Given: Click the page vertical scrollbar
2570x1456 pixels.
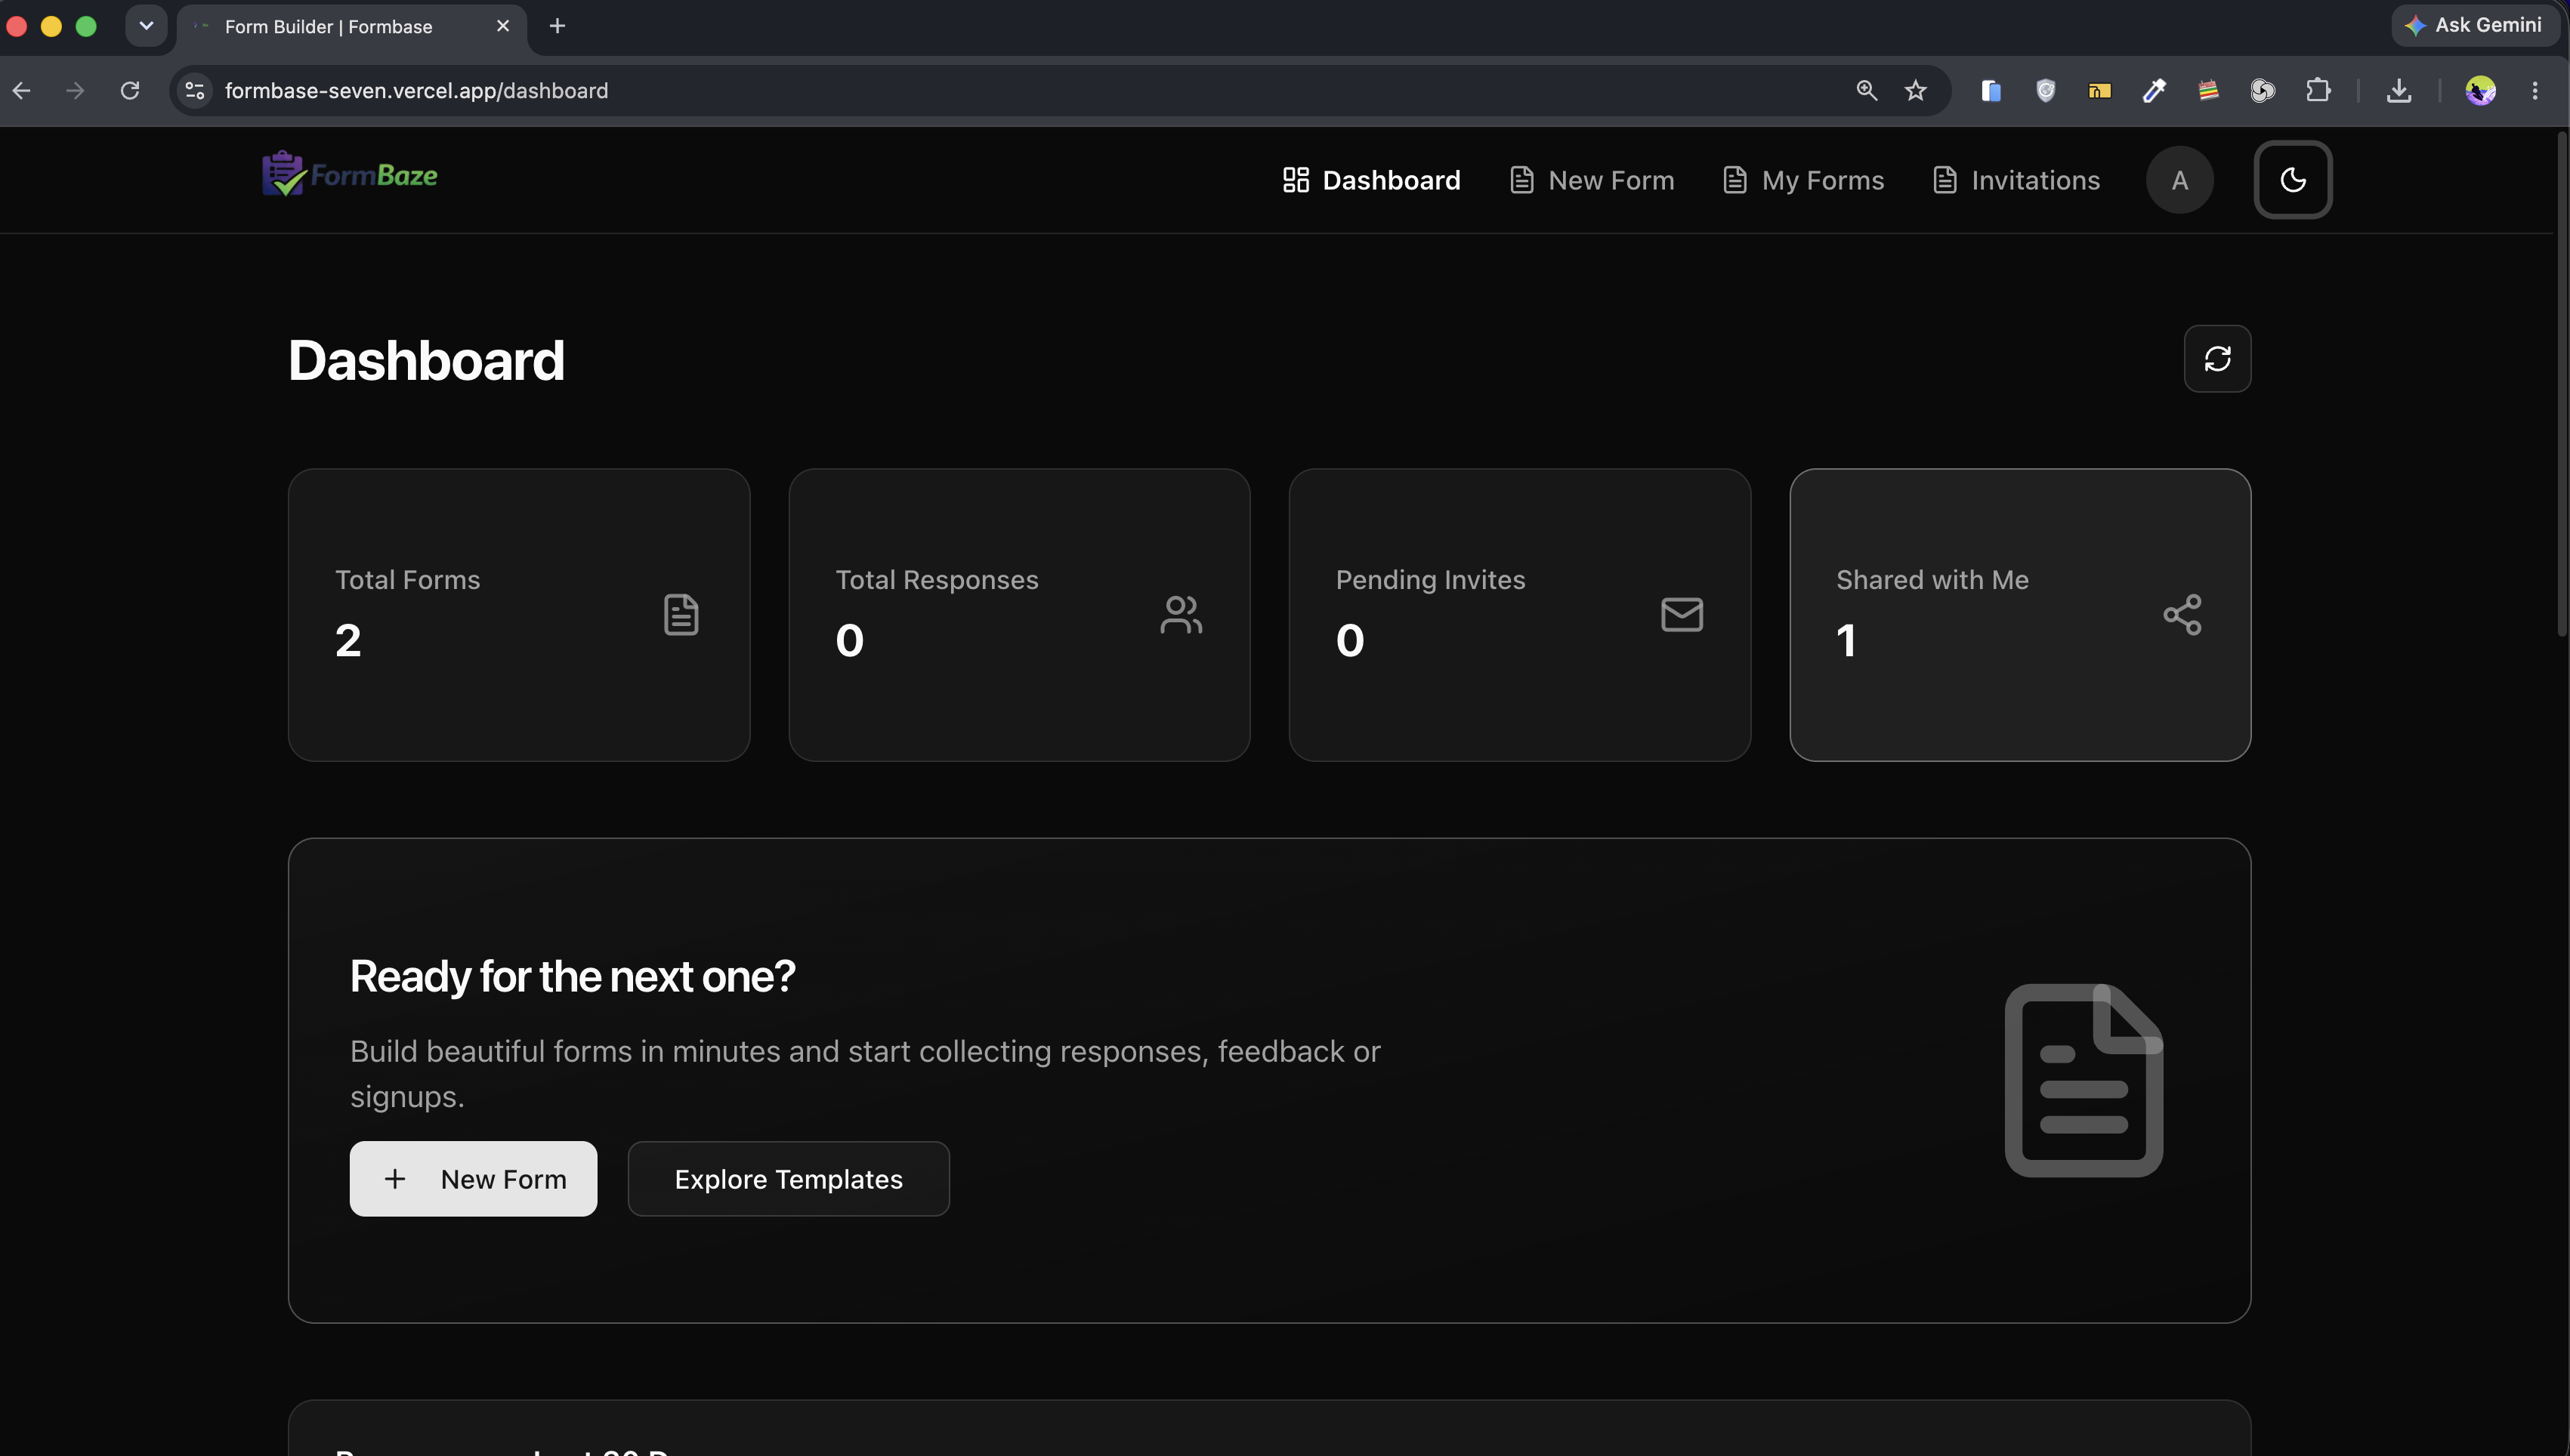Looking at the screenshot, I should point(2562,385).
